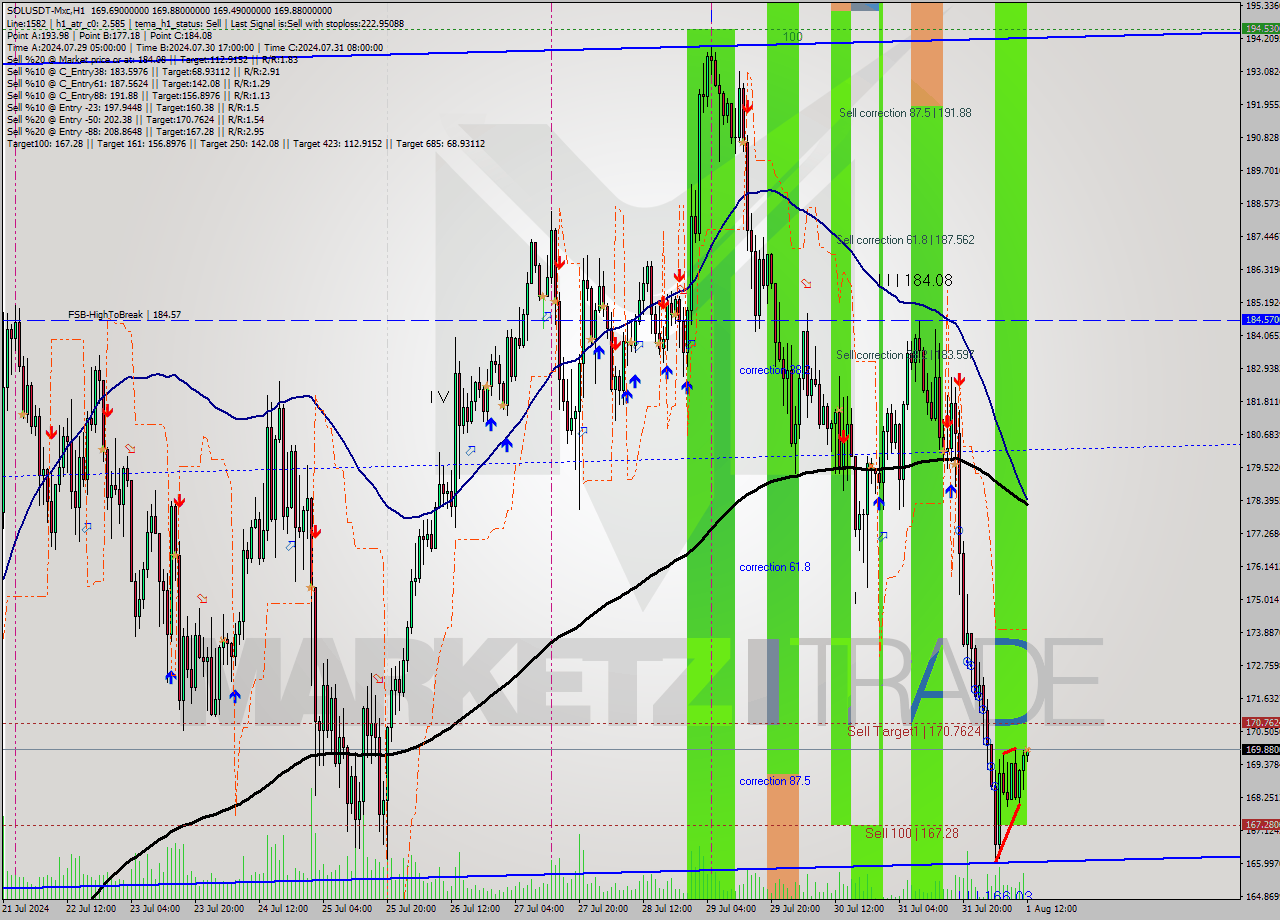Viewport: 1280px width, 920px height.
Task: Click 178.395 on the price axis
Action: [1262, 501]
